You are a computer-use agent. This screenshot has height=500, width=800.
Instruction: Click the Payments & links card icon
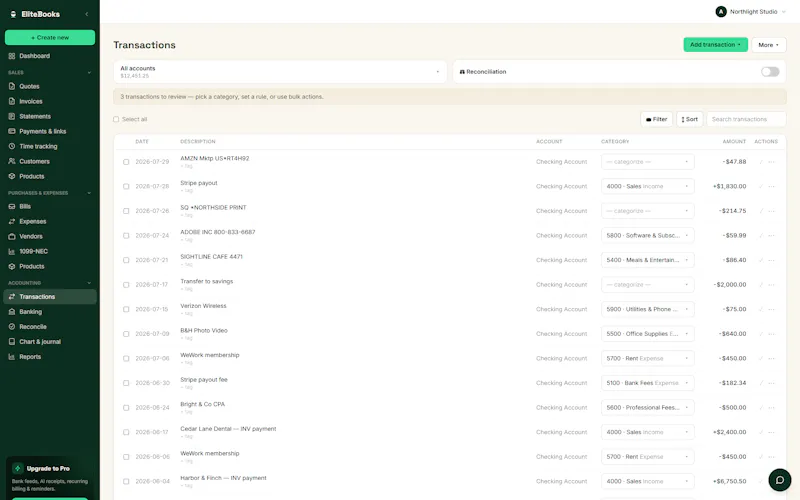point(12,131)
